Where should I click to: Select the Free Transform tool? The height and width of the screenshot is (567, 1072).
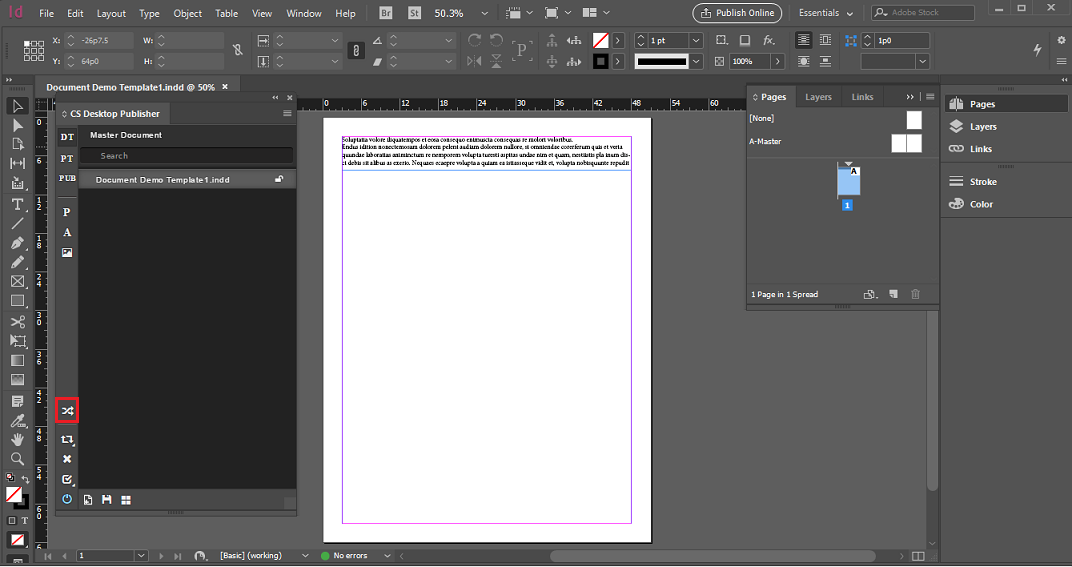click(18, 341)
